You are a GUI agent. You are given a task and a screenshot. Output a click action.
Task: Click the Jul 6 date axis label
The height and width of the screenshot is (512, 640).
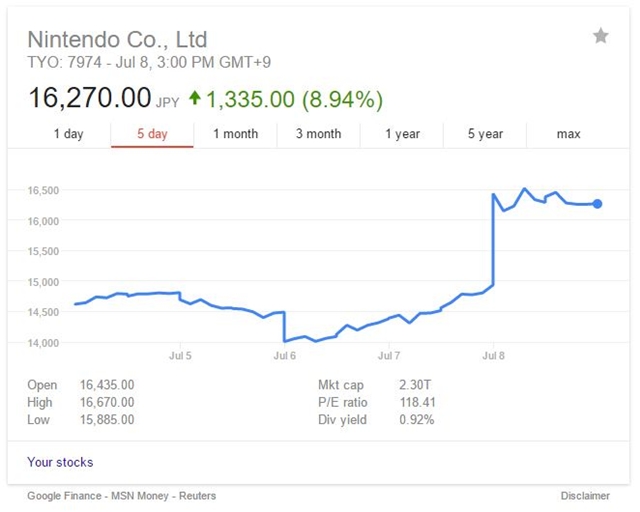pyautogui.click(x=285, y=355)
